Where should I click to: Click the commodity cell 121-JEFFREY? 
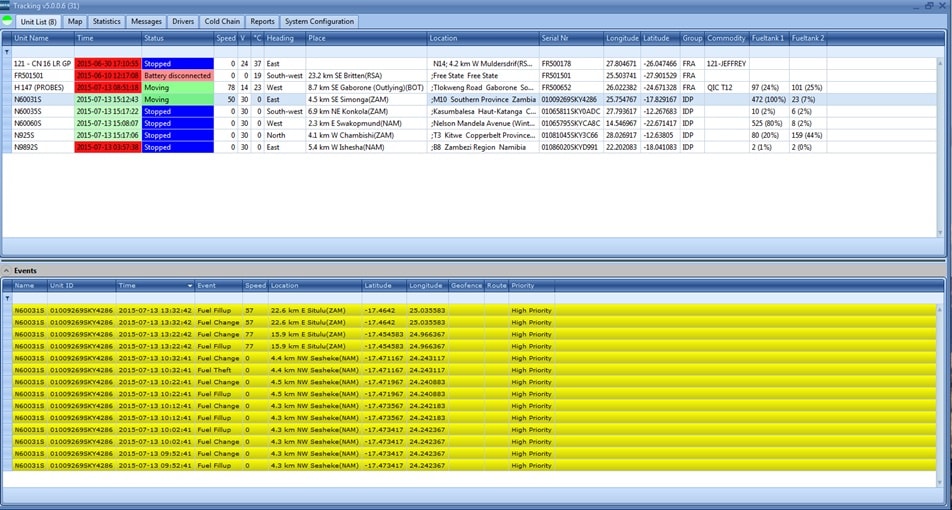[726, 64]
